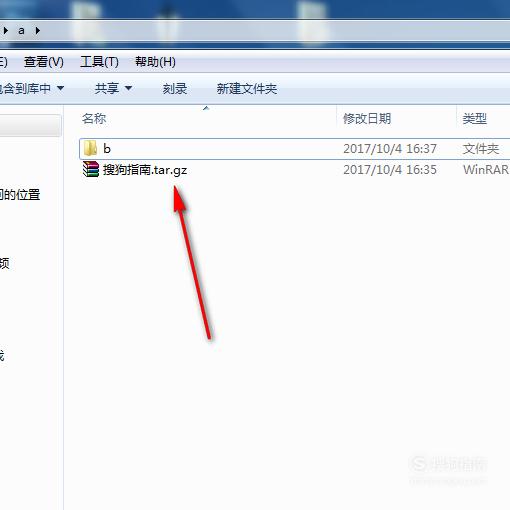Screen dimensions: 510x510
Task: Click the WinRAR type cell of the archive
Action: click(x=486, y=170)
